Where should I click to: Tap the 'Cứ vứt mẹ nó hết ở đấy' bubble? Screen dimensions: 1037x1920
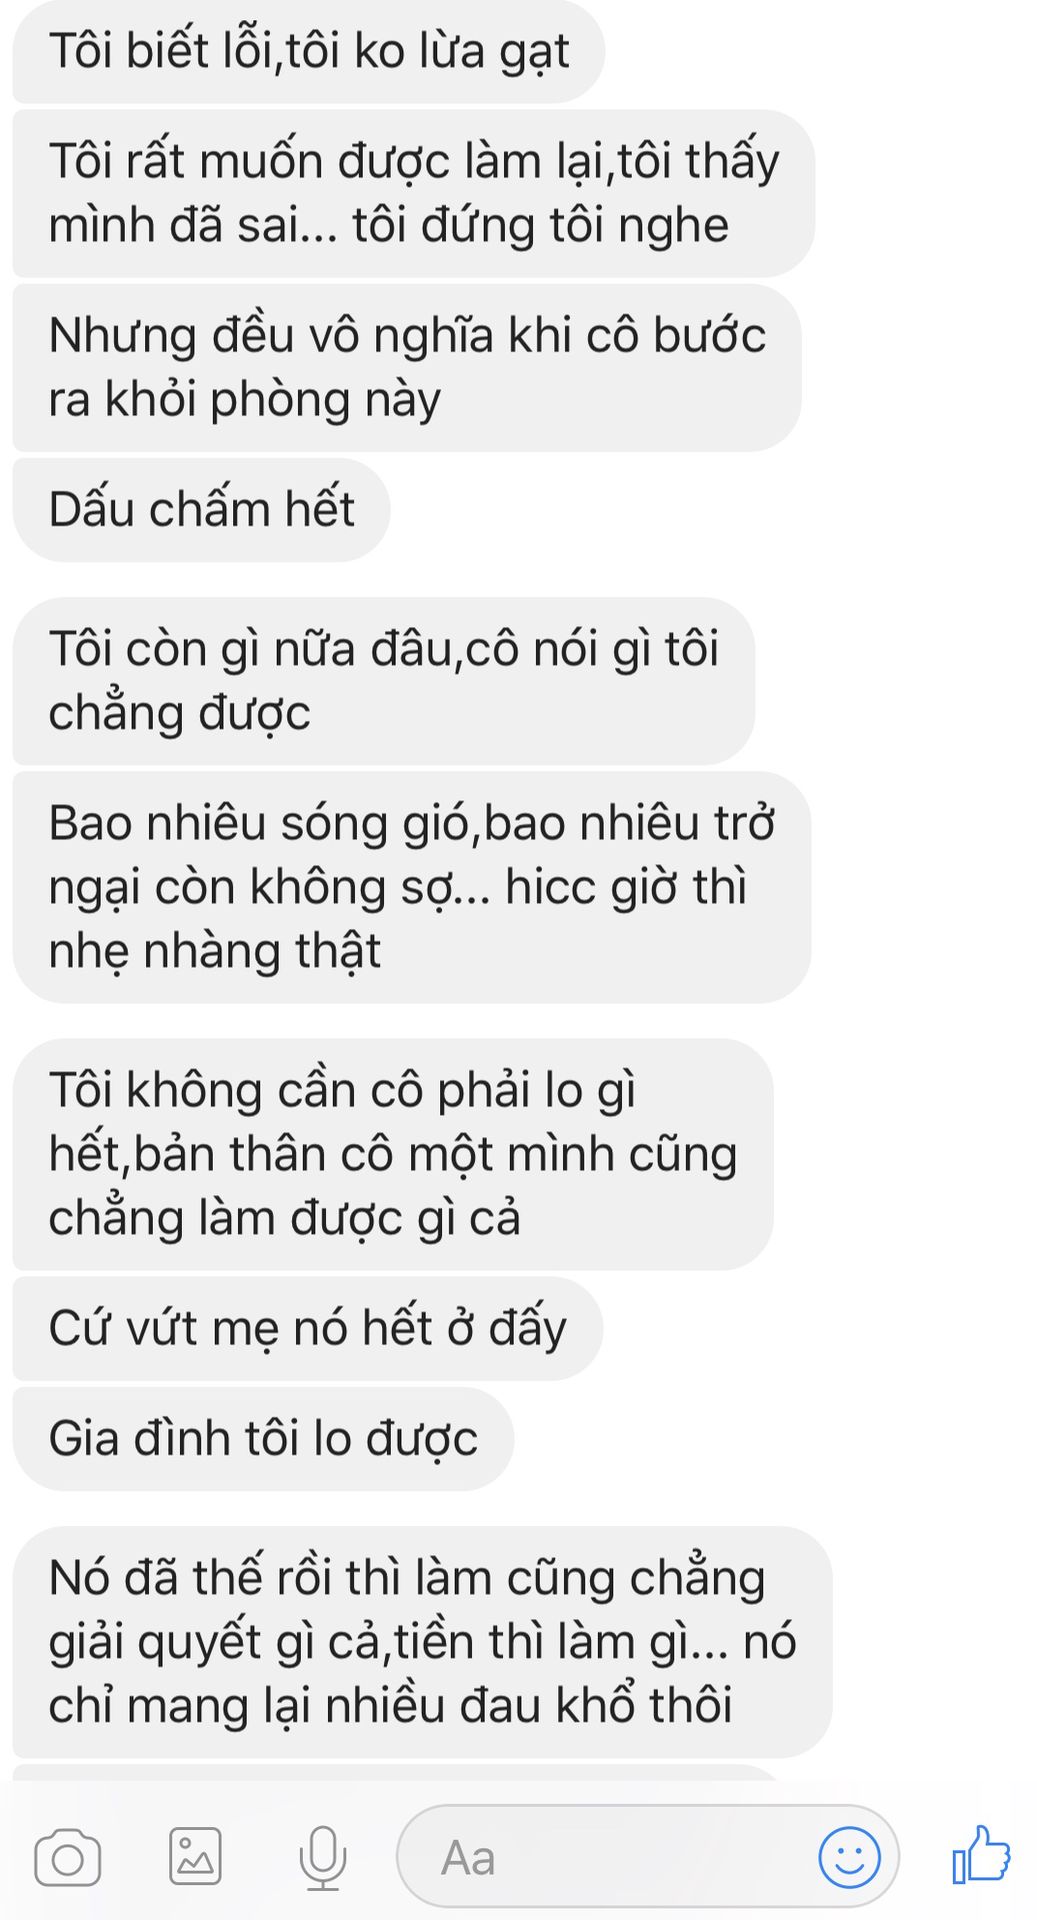click(308, 1328)
